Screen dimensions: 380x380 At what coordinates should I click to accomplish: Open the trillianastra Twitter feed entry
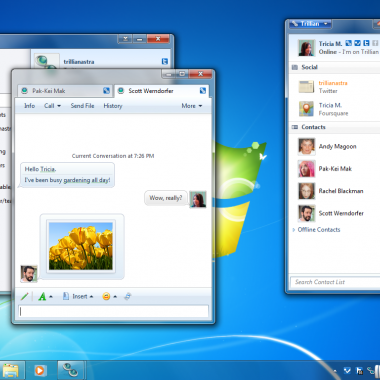[x=334, y=87]
